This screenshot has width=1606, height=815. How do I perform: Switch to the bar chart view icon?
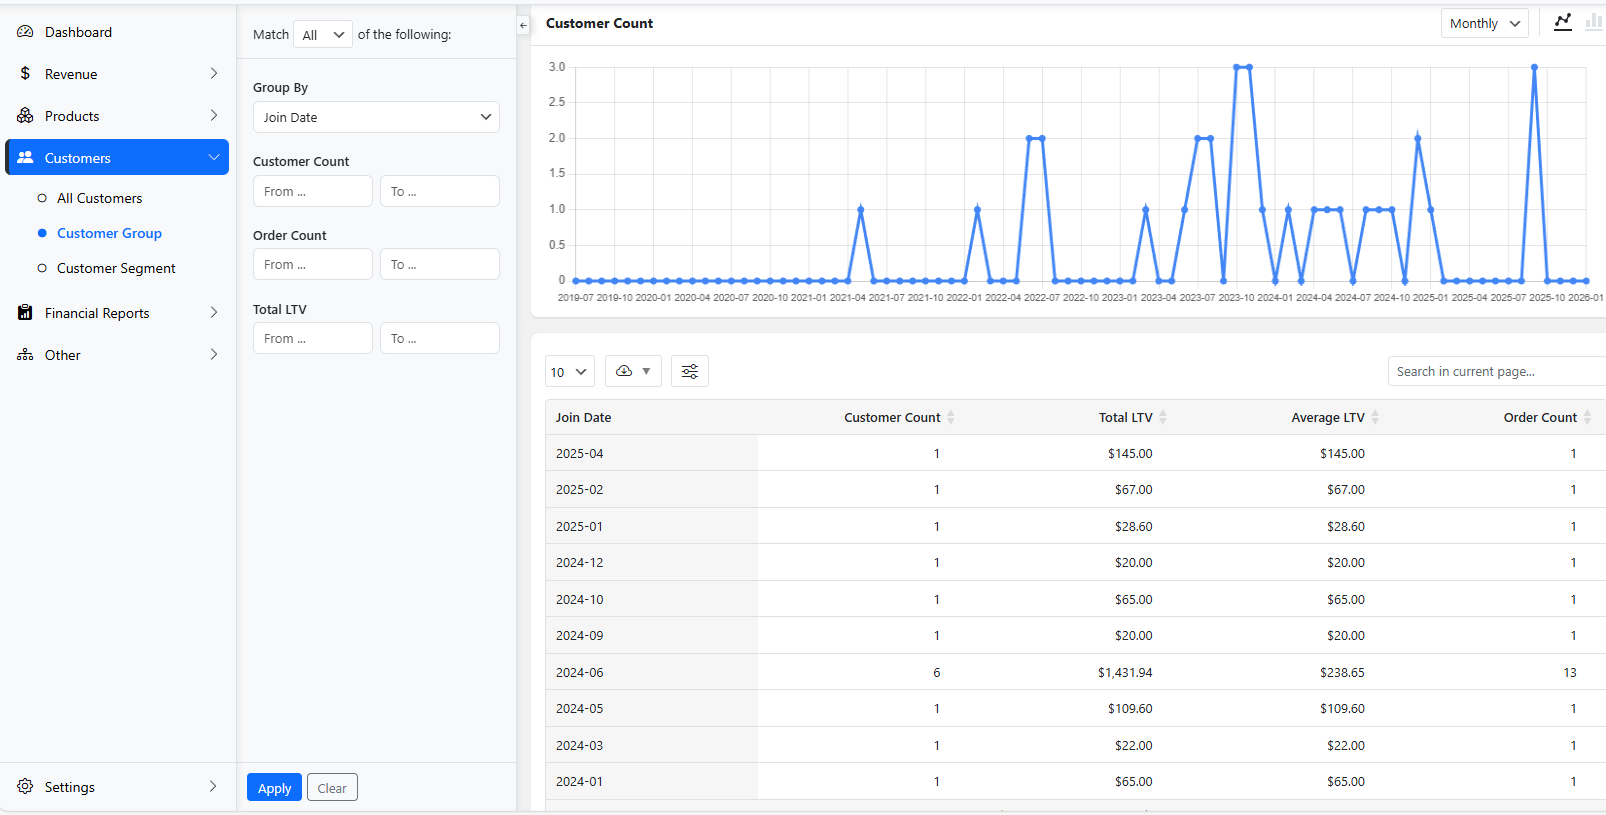(1593, 22)
